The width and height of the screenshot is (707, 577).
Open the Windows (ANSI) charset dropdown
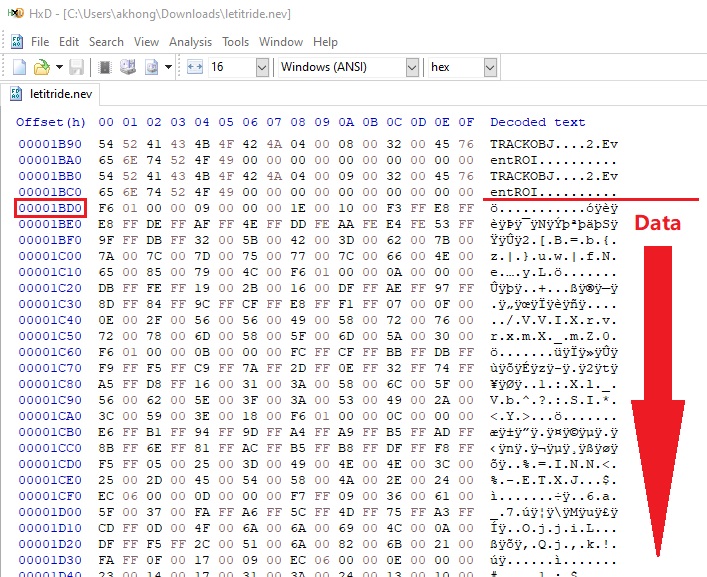point(411,67)
